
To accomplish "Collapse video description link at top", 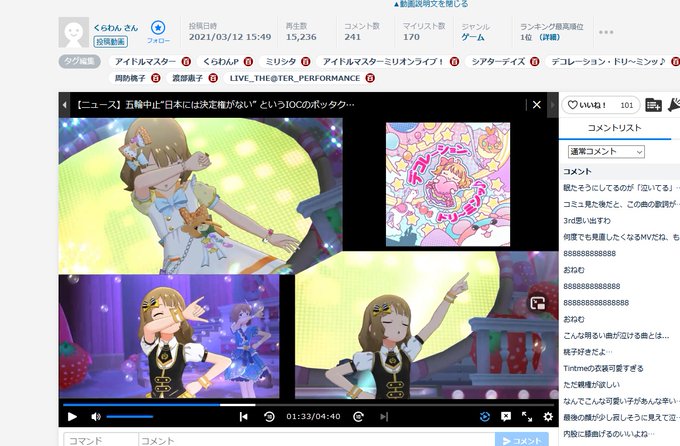I will [431, 4].
